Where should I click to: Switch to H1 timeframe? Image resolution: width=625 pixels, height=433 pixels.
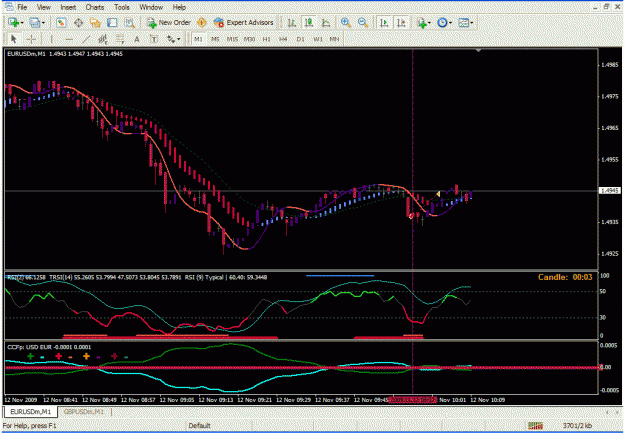(267, 39)
